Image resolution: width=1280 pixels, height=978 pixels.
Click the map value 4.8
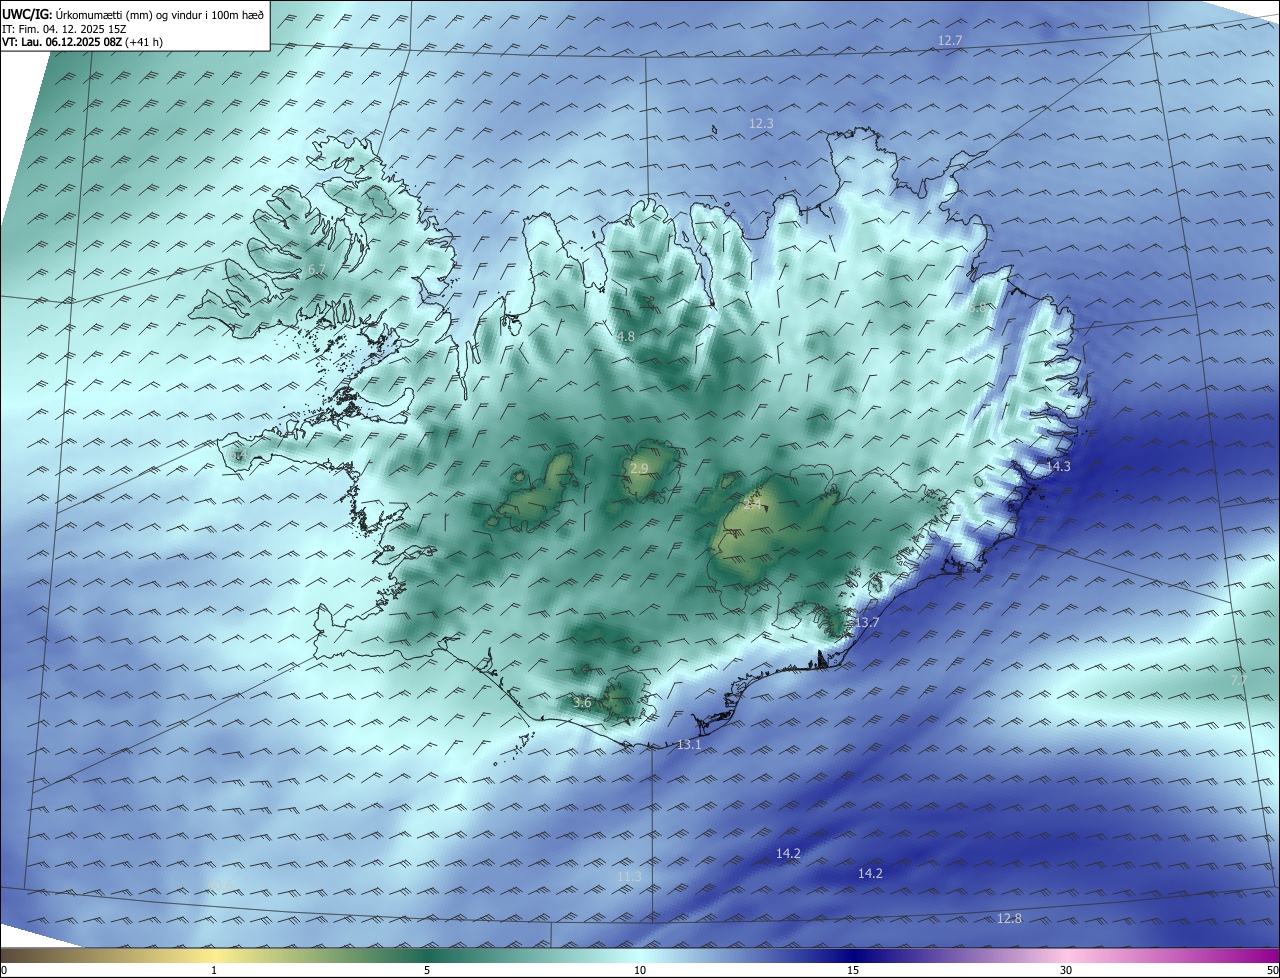pos(625,337)
